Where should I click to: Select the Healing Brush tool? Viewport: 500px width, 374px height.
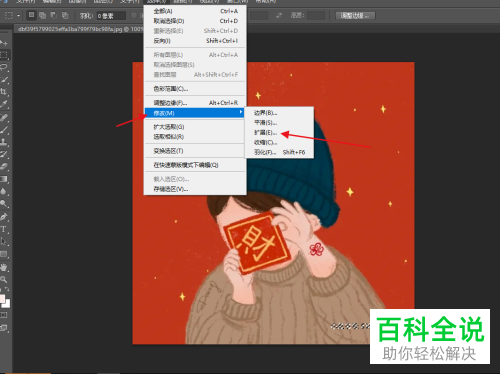click(4, 118)
